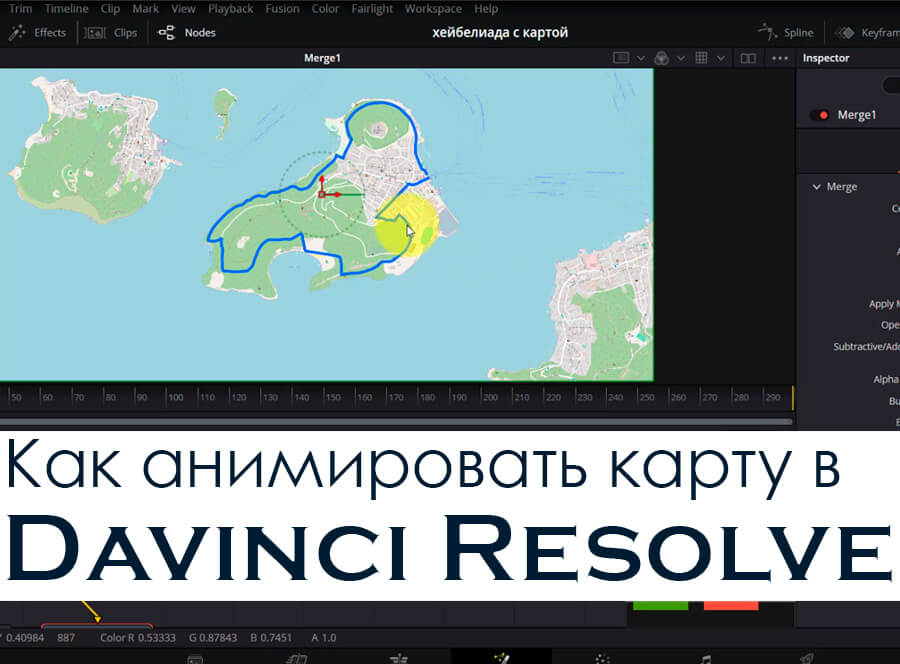
Task: Switch to the Fusion page wand icon
Action: coord(501,658)
